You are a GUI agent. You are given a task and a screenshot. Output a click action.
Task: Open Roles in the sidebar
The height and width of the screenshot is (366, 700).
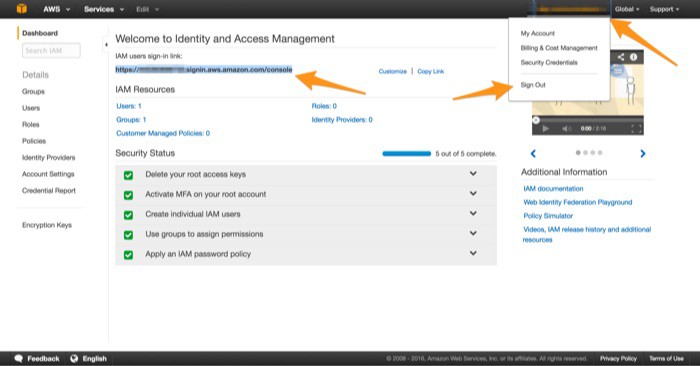coord(30,125)
